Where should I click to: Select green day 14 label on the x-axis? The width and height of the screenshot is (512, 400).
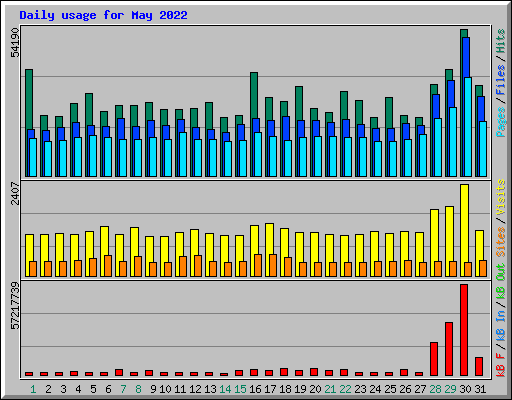(x=225, y=389)
